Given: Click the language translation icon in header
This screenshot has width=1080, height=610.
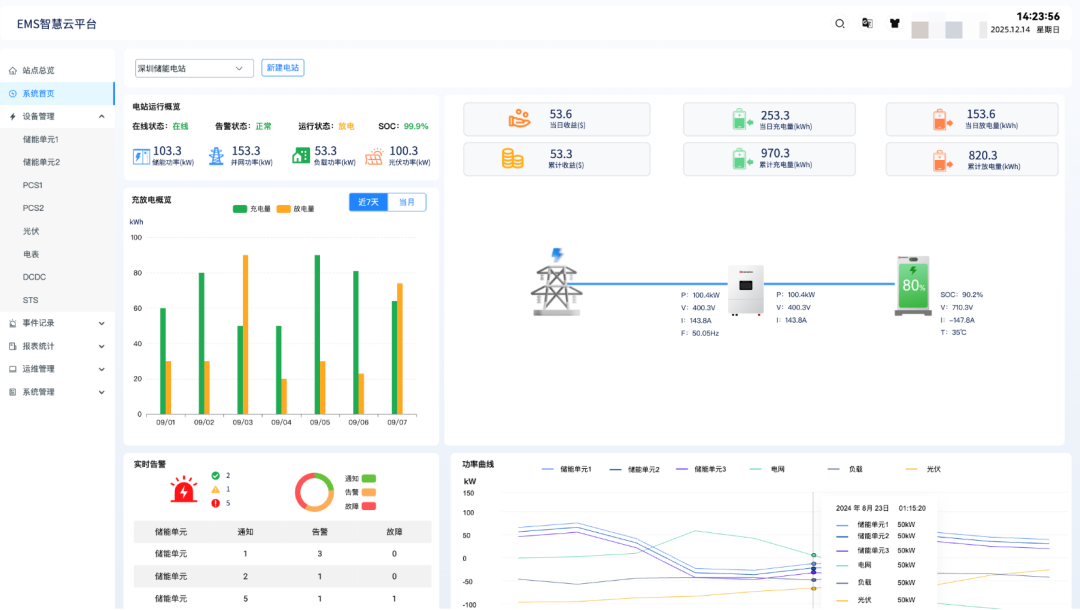Looking at the screenshot, I should (867, 23).
